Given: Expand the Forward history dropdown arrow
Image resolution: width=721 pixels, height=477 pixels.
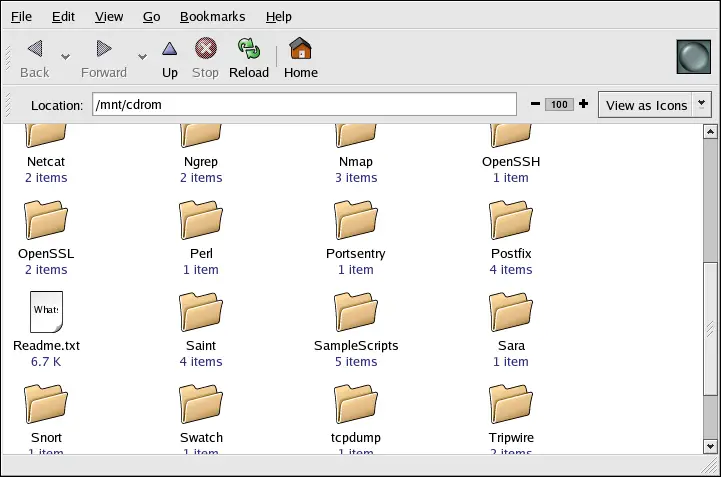Looking at the screenshot, I should [x=142, y=57].
